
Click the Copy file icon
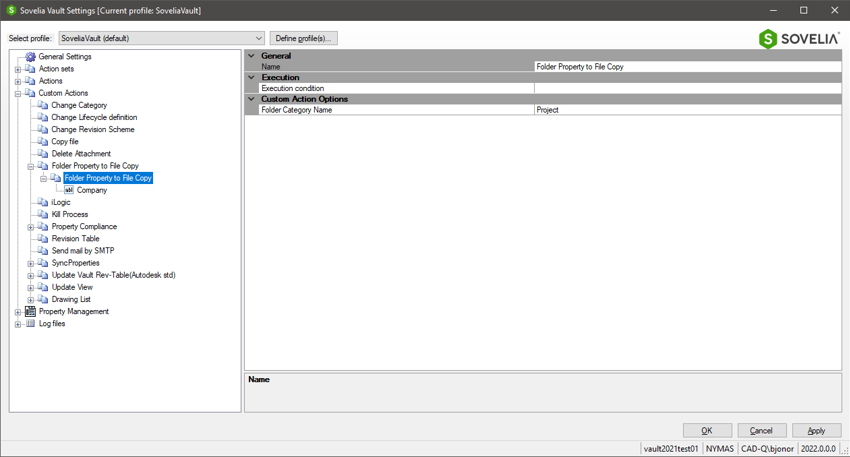pos(43,141)
